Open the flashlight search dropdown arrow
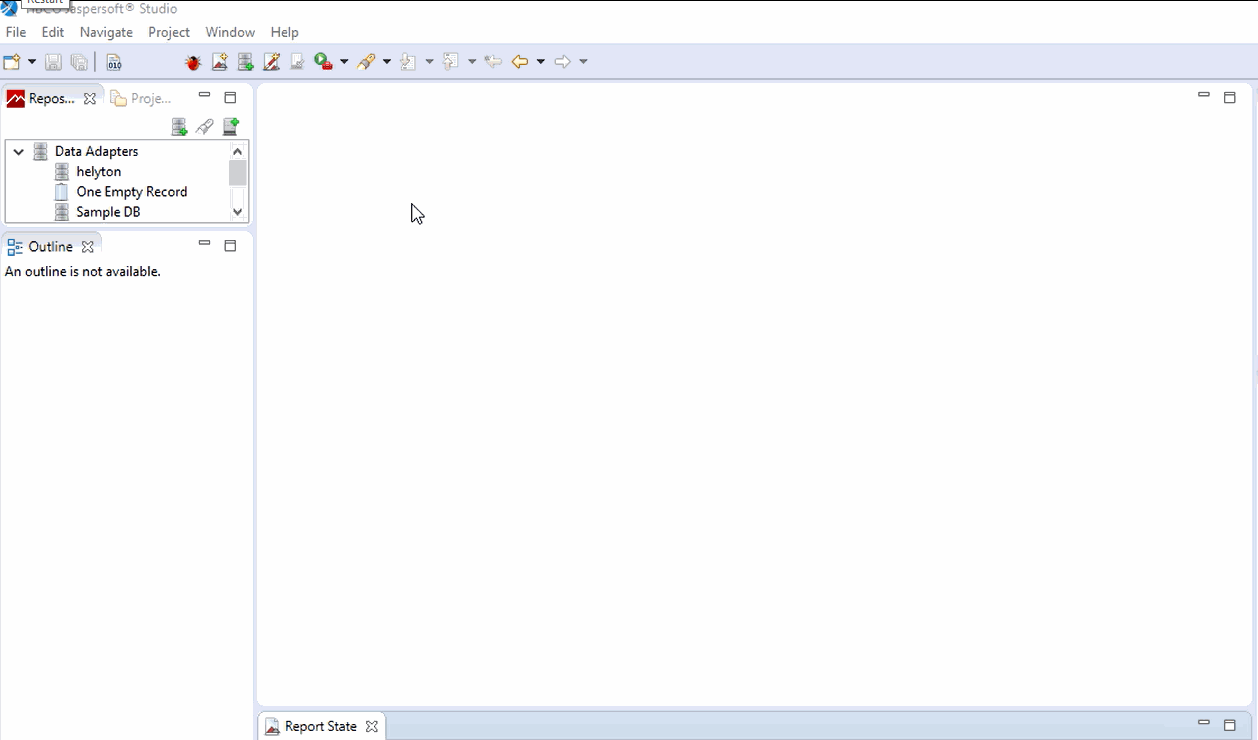1258x740 pixels. [387, 62]
